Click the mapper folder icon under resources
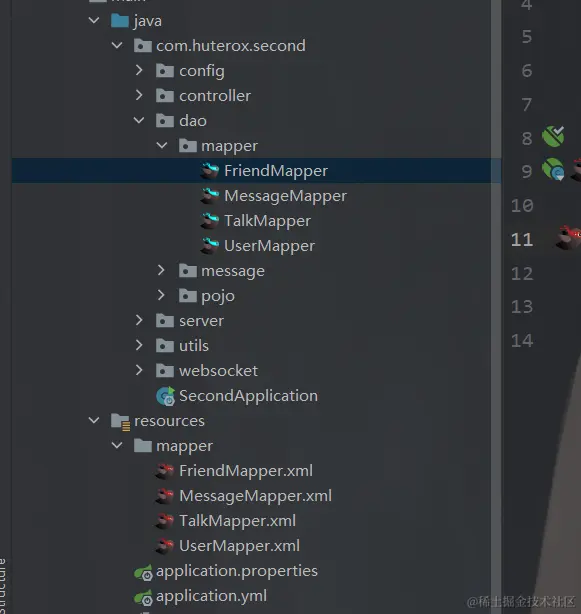This screenshot has height=614, width=581. pyautogui.click(x=143, y=446)
